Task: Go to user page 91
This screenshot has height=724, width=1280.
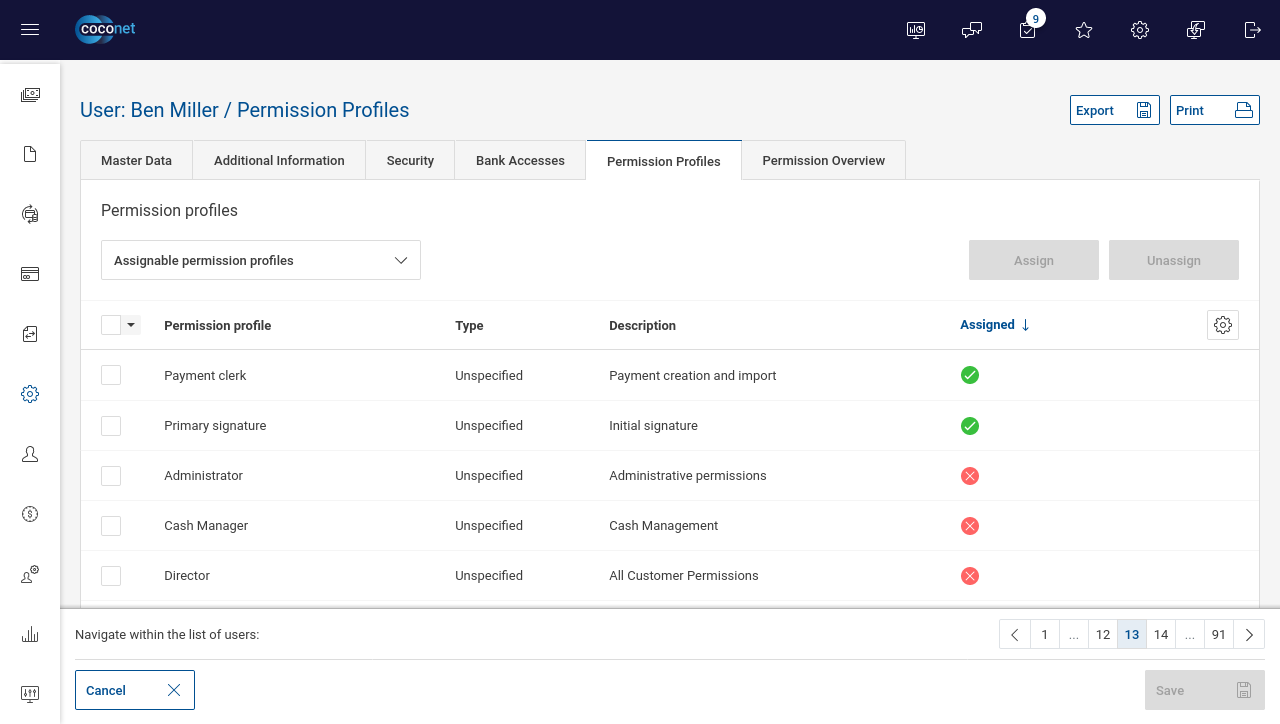Action: point(1219,634)
